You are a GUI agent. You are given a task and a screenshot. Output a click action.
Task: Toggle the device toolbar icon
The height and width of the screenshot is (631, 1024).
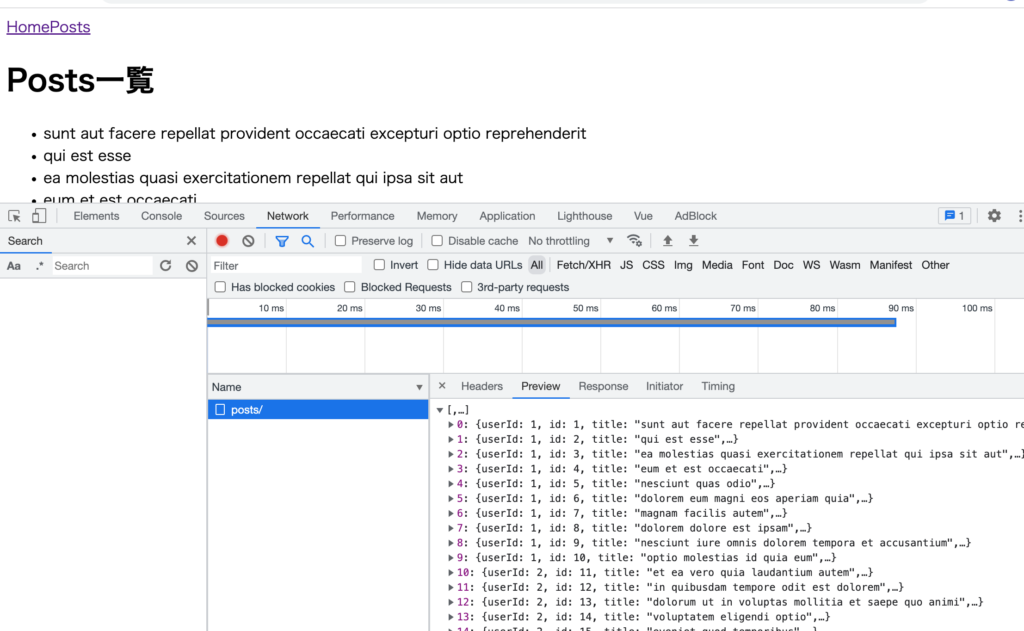point(38,216)
